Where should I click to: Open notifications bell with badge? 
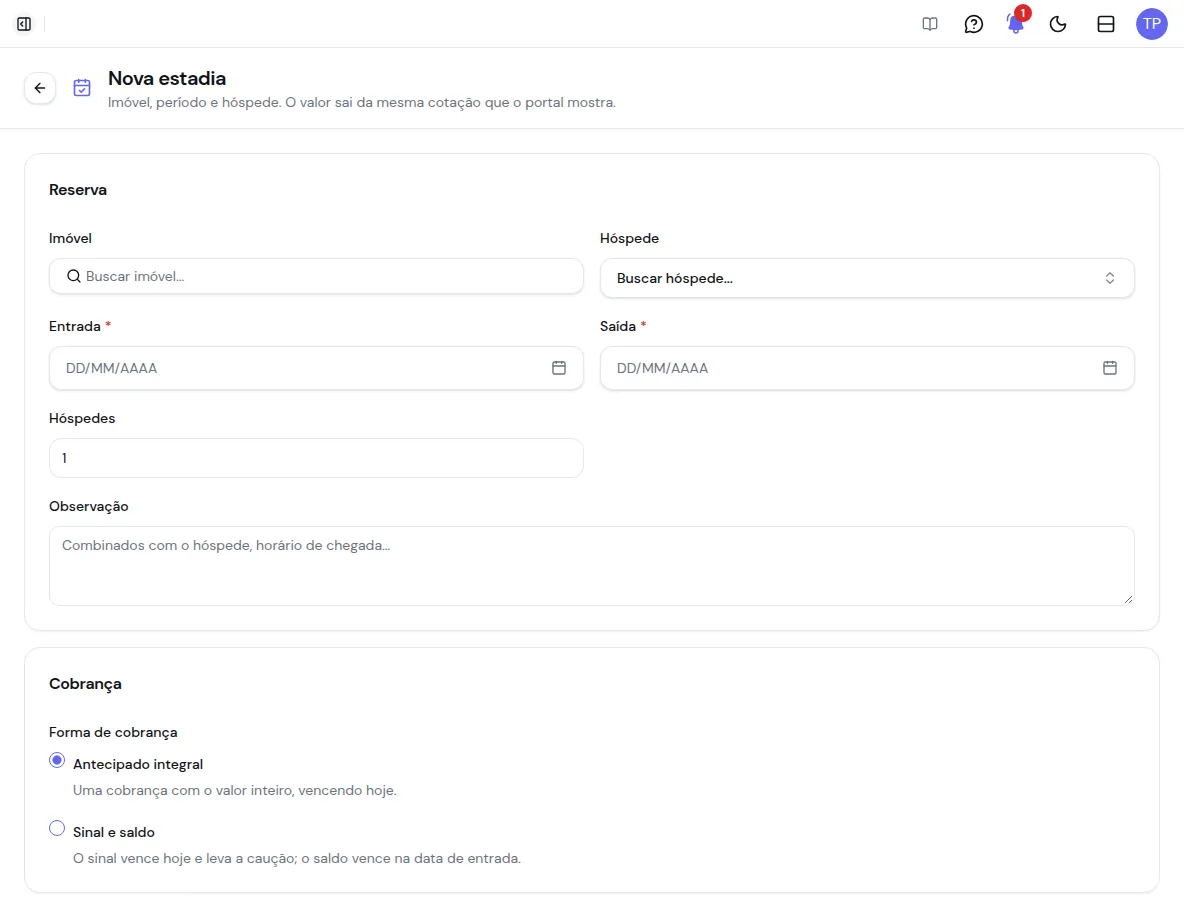tap(1016, 23)
